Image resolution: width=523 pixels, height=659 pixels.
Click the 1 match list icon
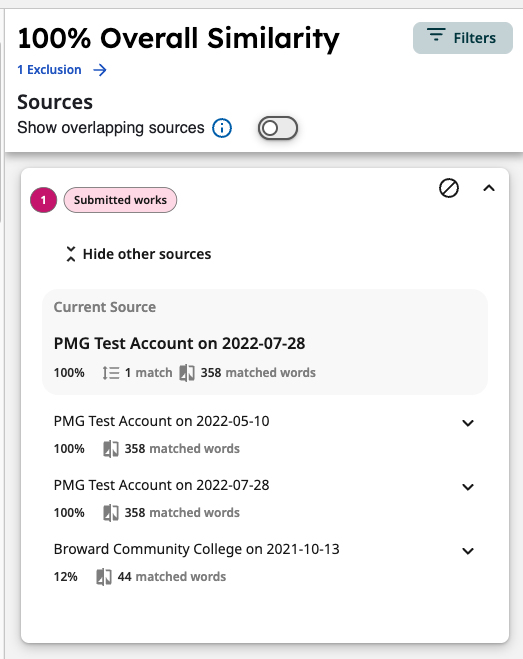pyautogui.click(x=111, y=373)
